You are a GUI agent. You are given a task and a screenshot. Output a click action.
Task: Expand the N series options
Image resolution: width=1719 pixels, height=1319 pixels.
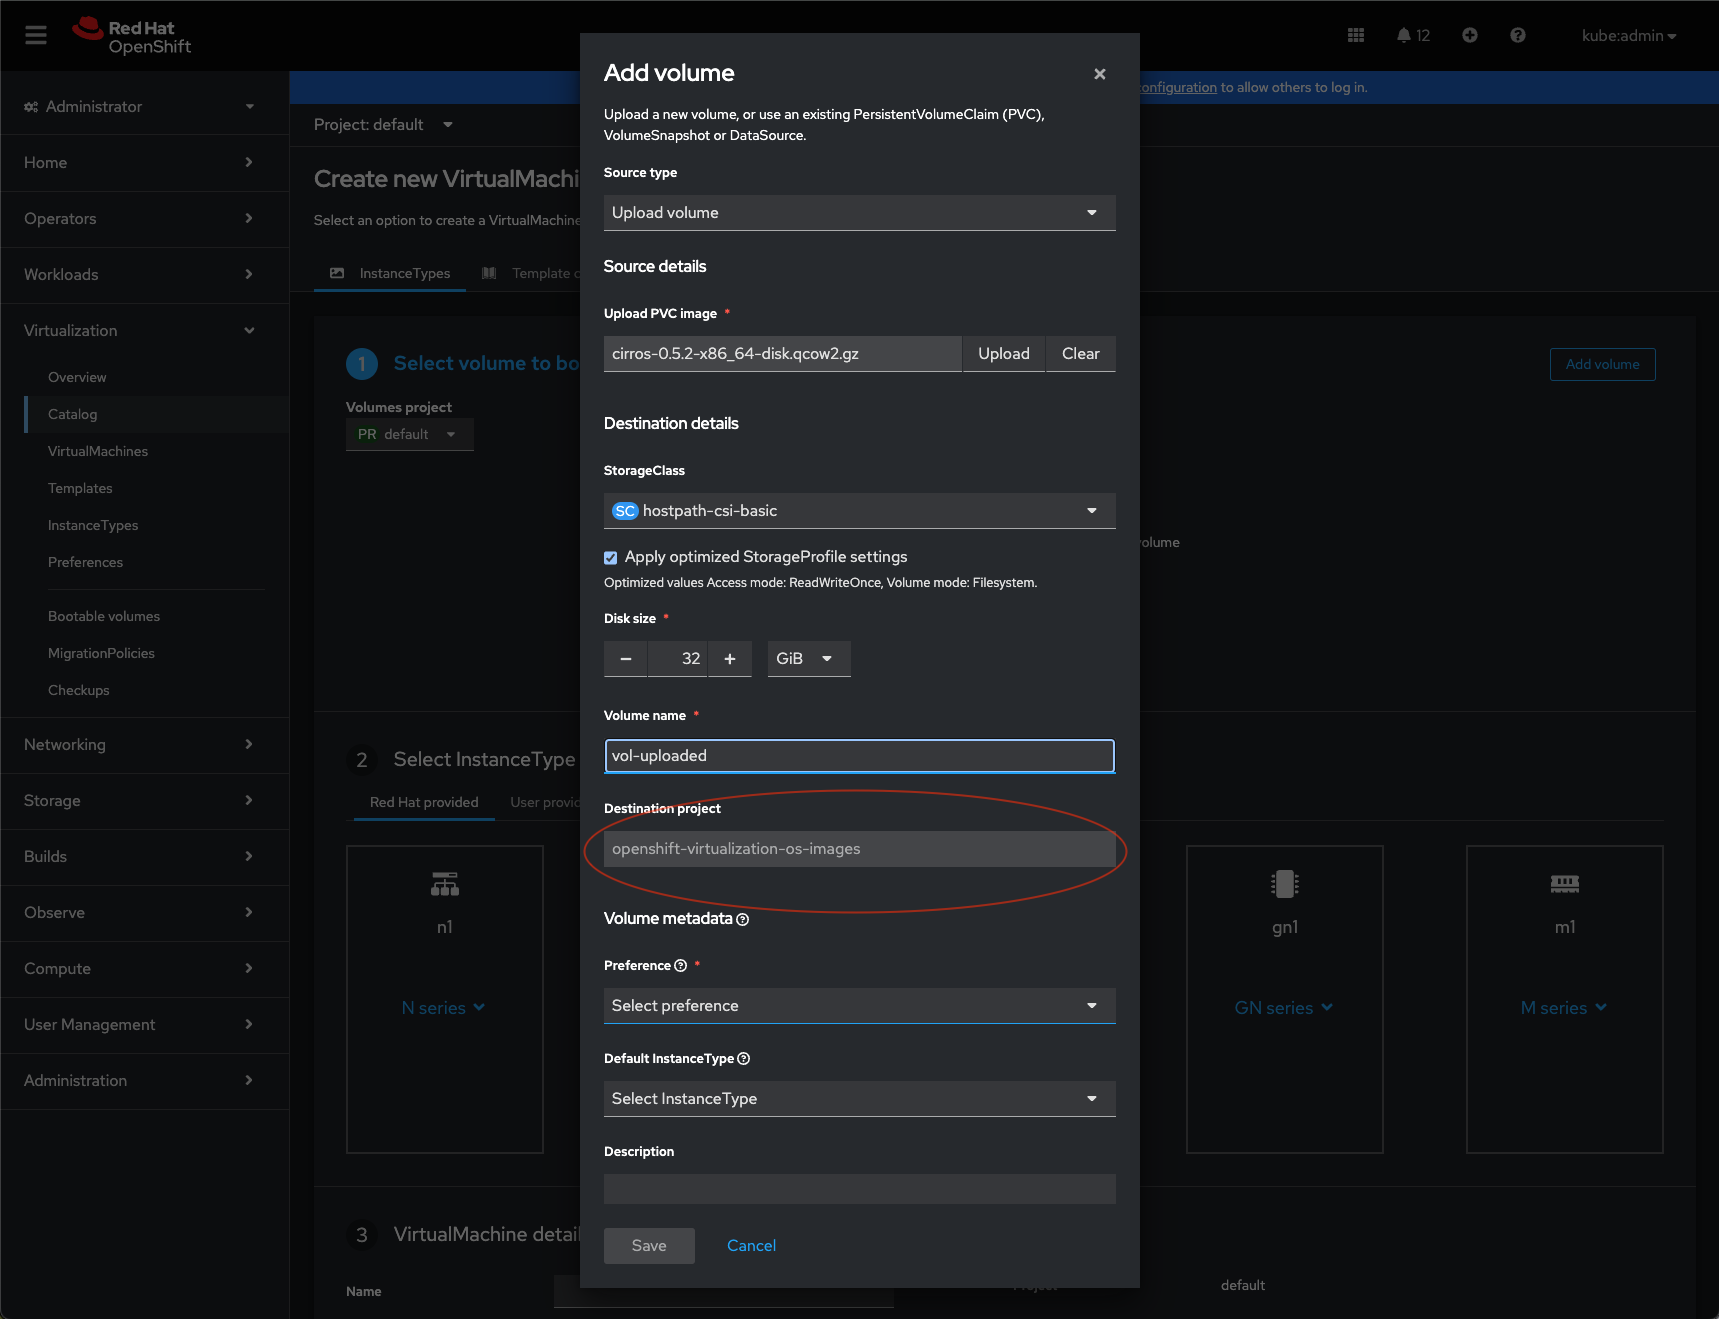(444, 1008)
